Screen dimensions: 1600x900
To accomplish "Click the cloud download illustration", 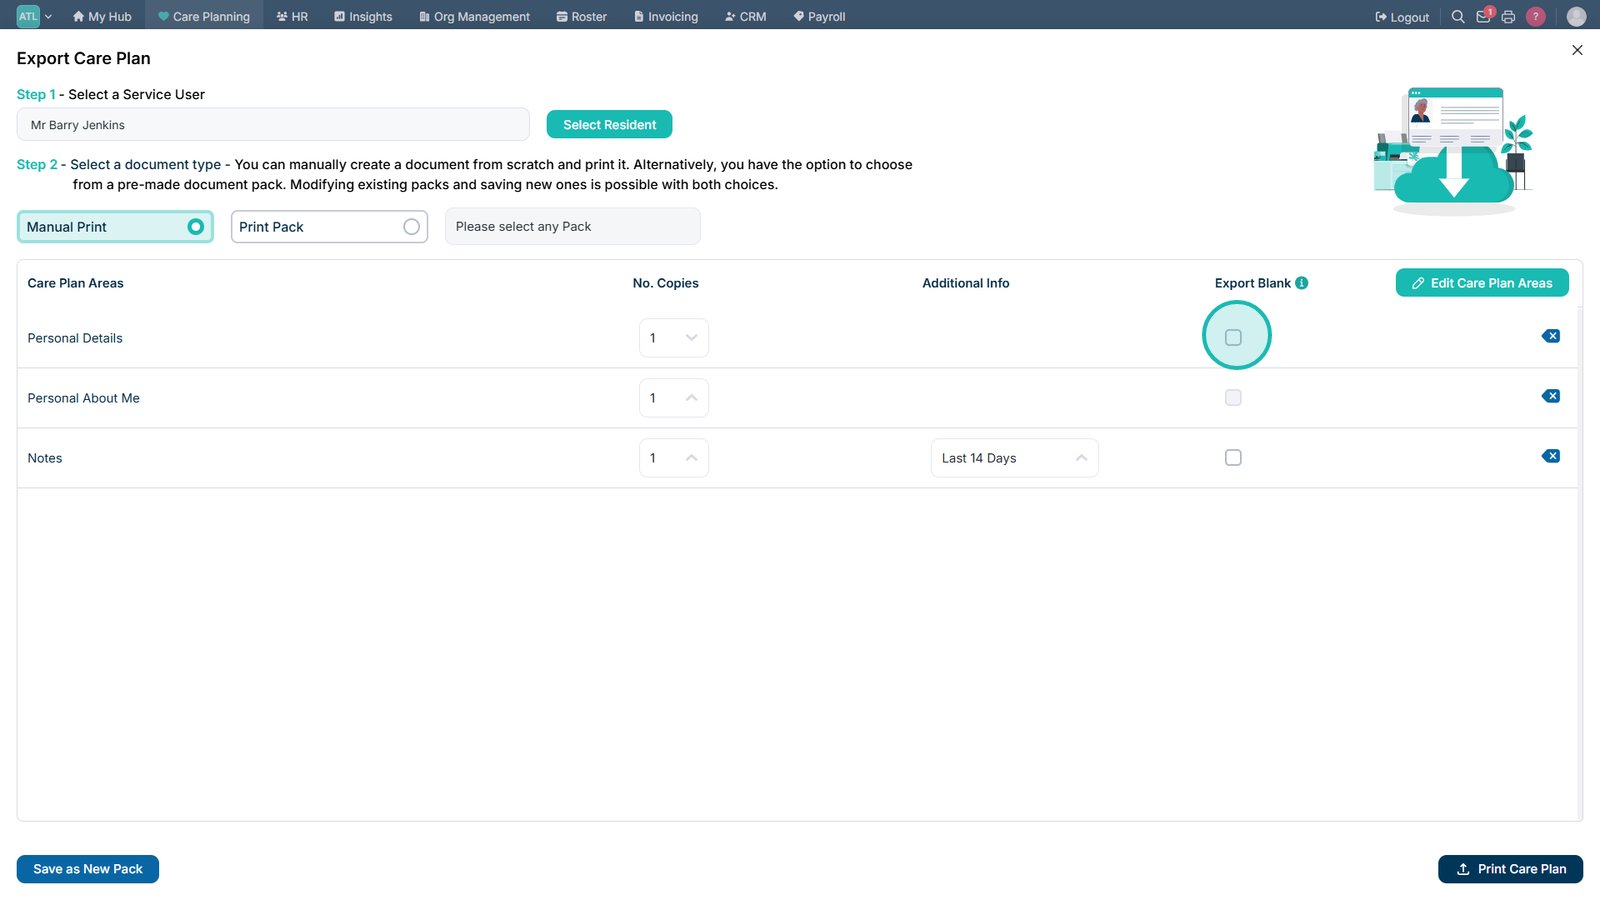I will point(1453,150).
